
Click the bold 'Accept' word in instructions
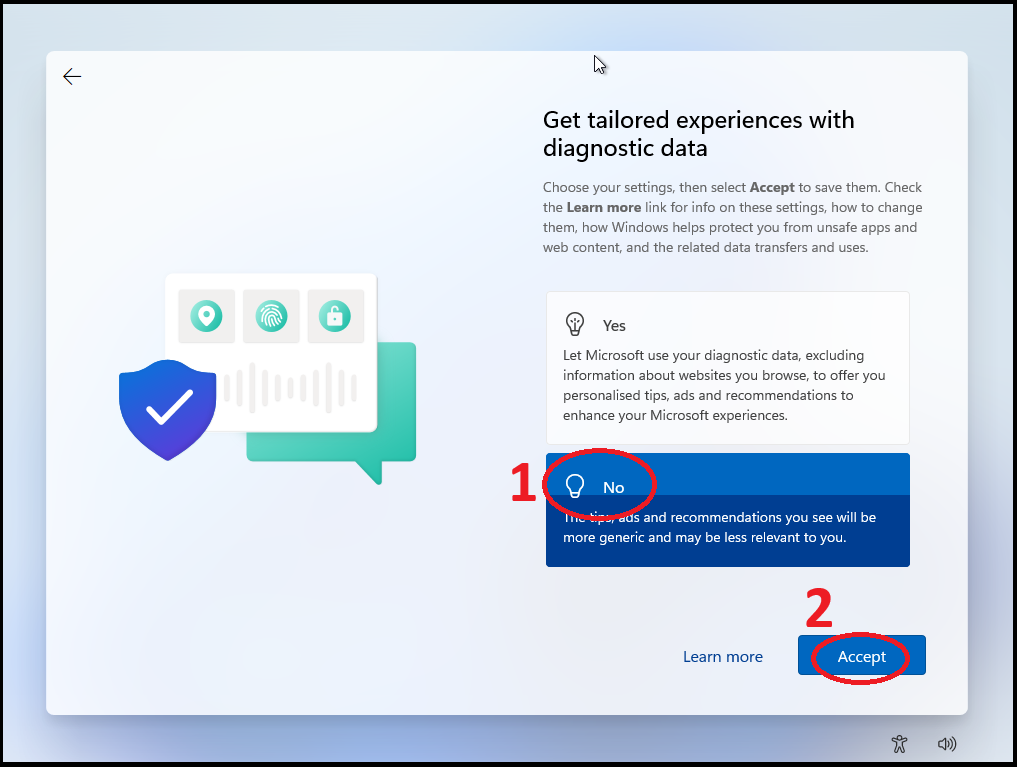coord(772,187)
